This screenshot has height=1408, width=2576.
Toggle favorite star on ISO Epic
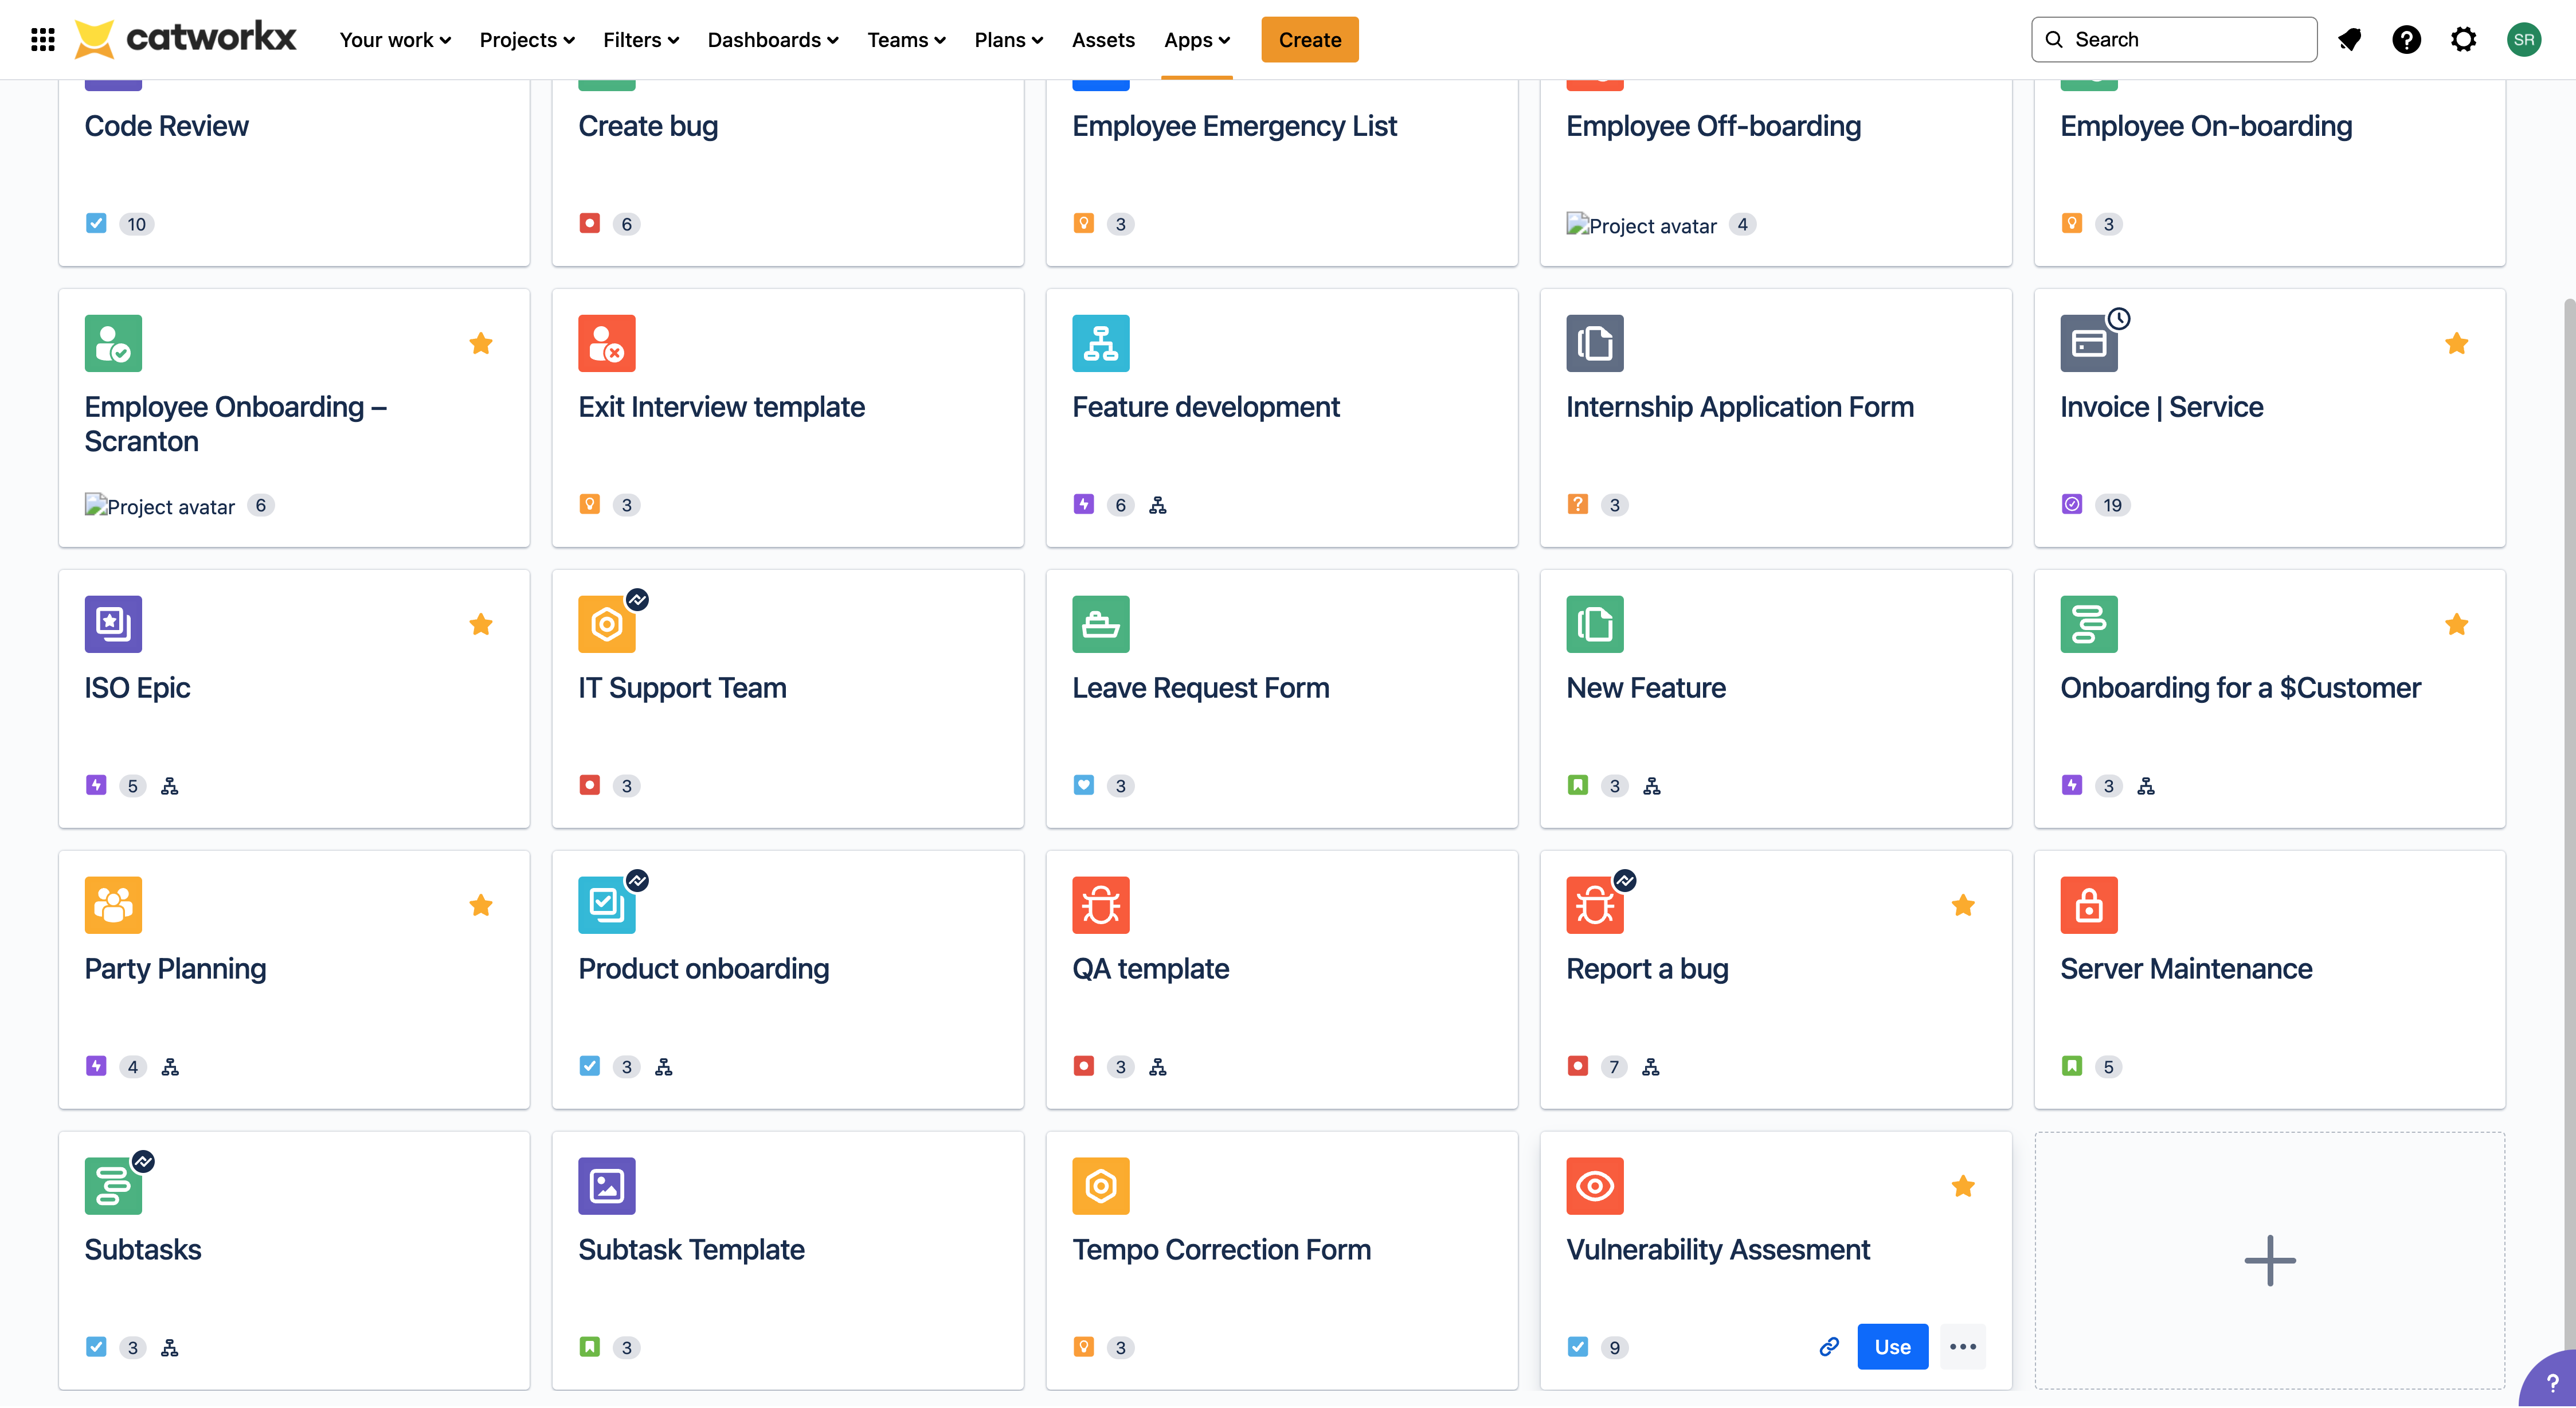[x=481, y=624]
